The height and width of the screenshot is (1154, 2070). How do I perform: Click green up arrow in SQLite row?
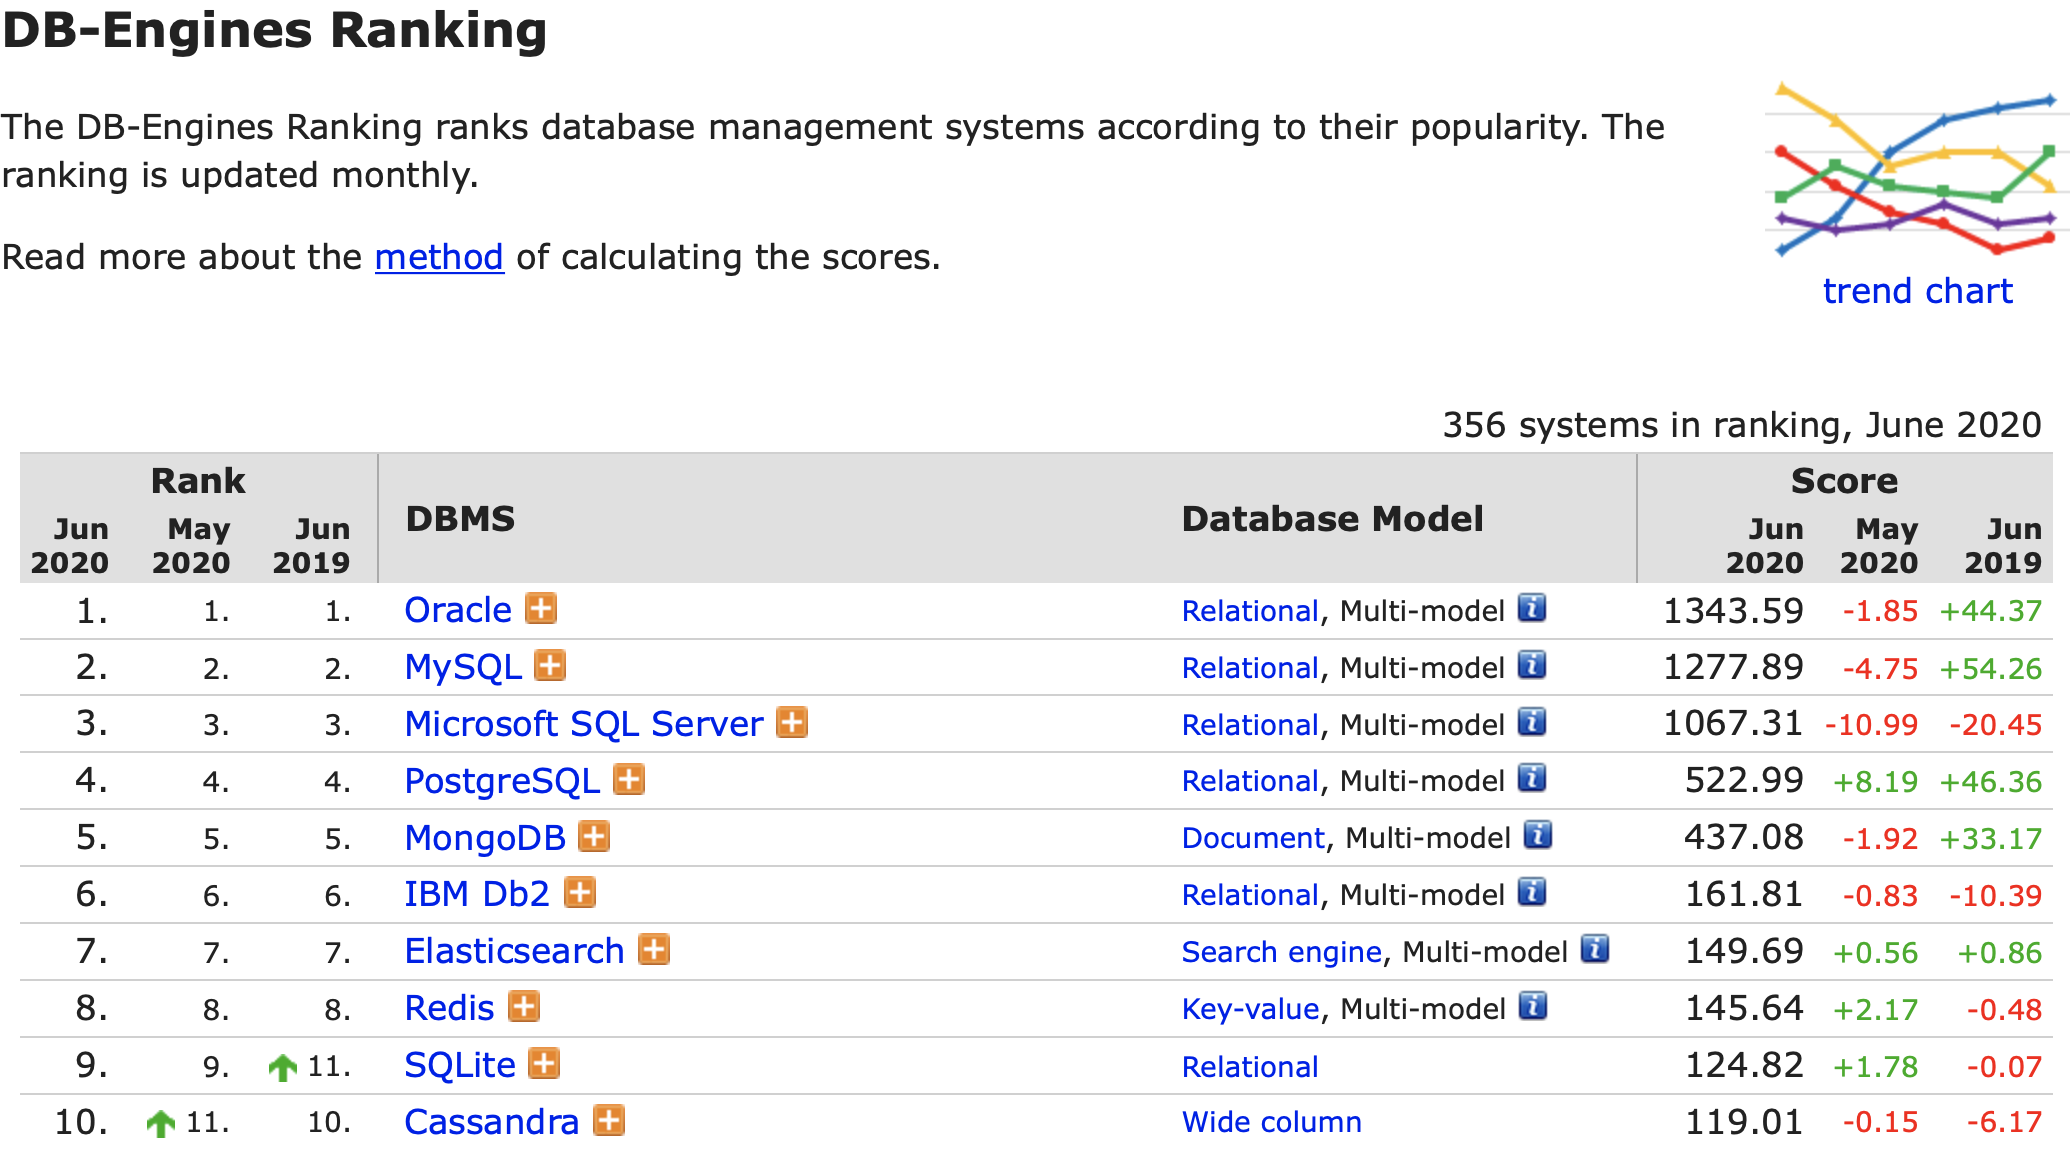(x=283, y=1067)
